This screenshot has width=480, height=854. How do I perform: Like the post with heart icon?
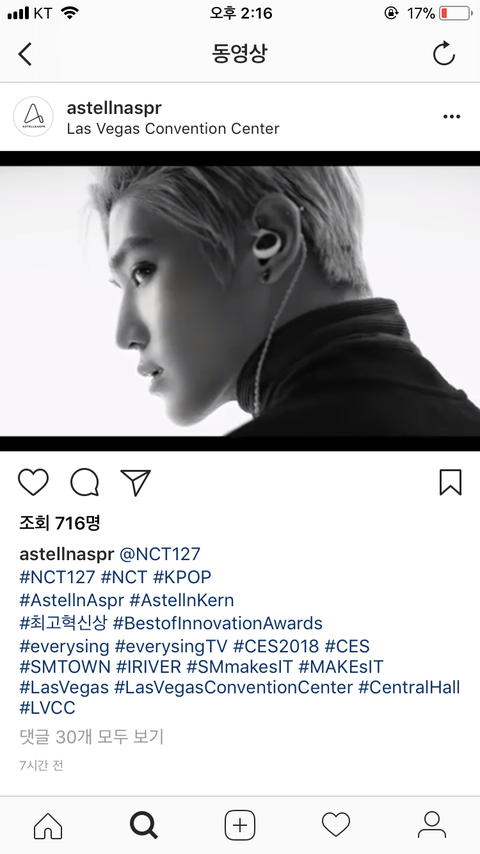coord(33,482)
